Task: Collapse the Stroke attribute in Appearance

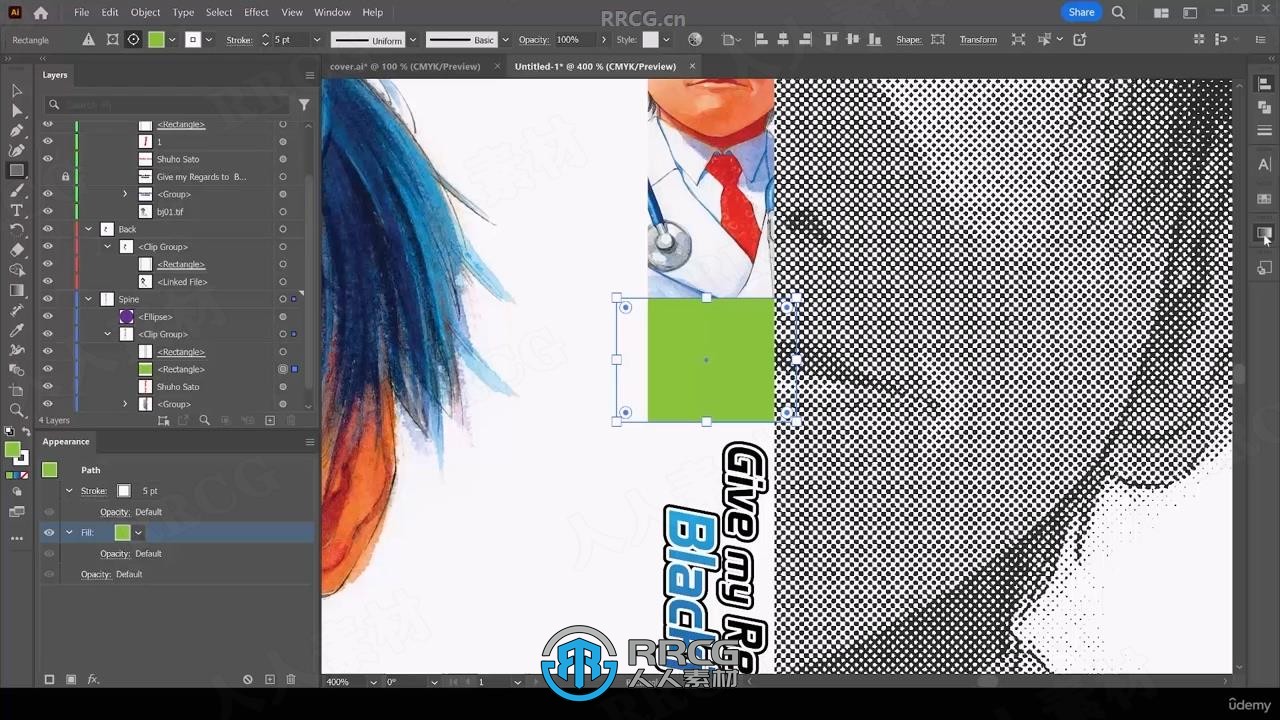Action: [69, 491]
